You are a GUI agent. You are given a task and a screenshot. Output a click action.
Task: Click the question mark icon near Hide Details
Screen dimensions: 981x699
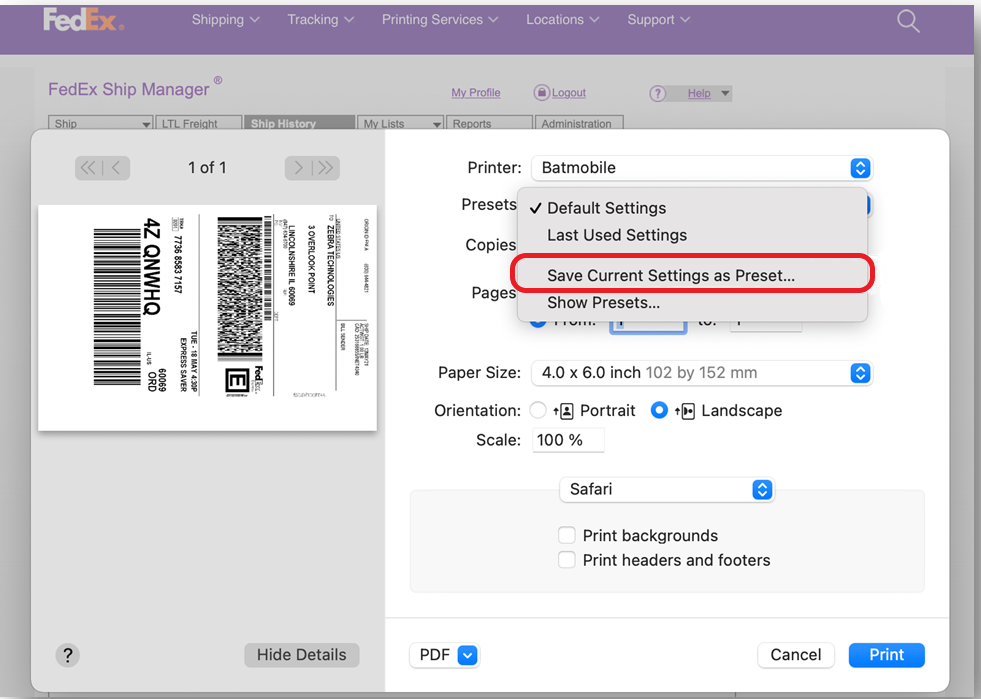tap(67, 655)
